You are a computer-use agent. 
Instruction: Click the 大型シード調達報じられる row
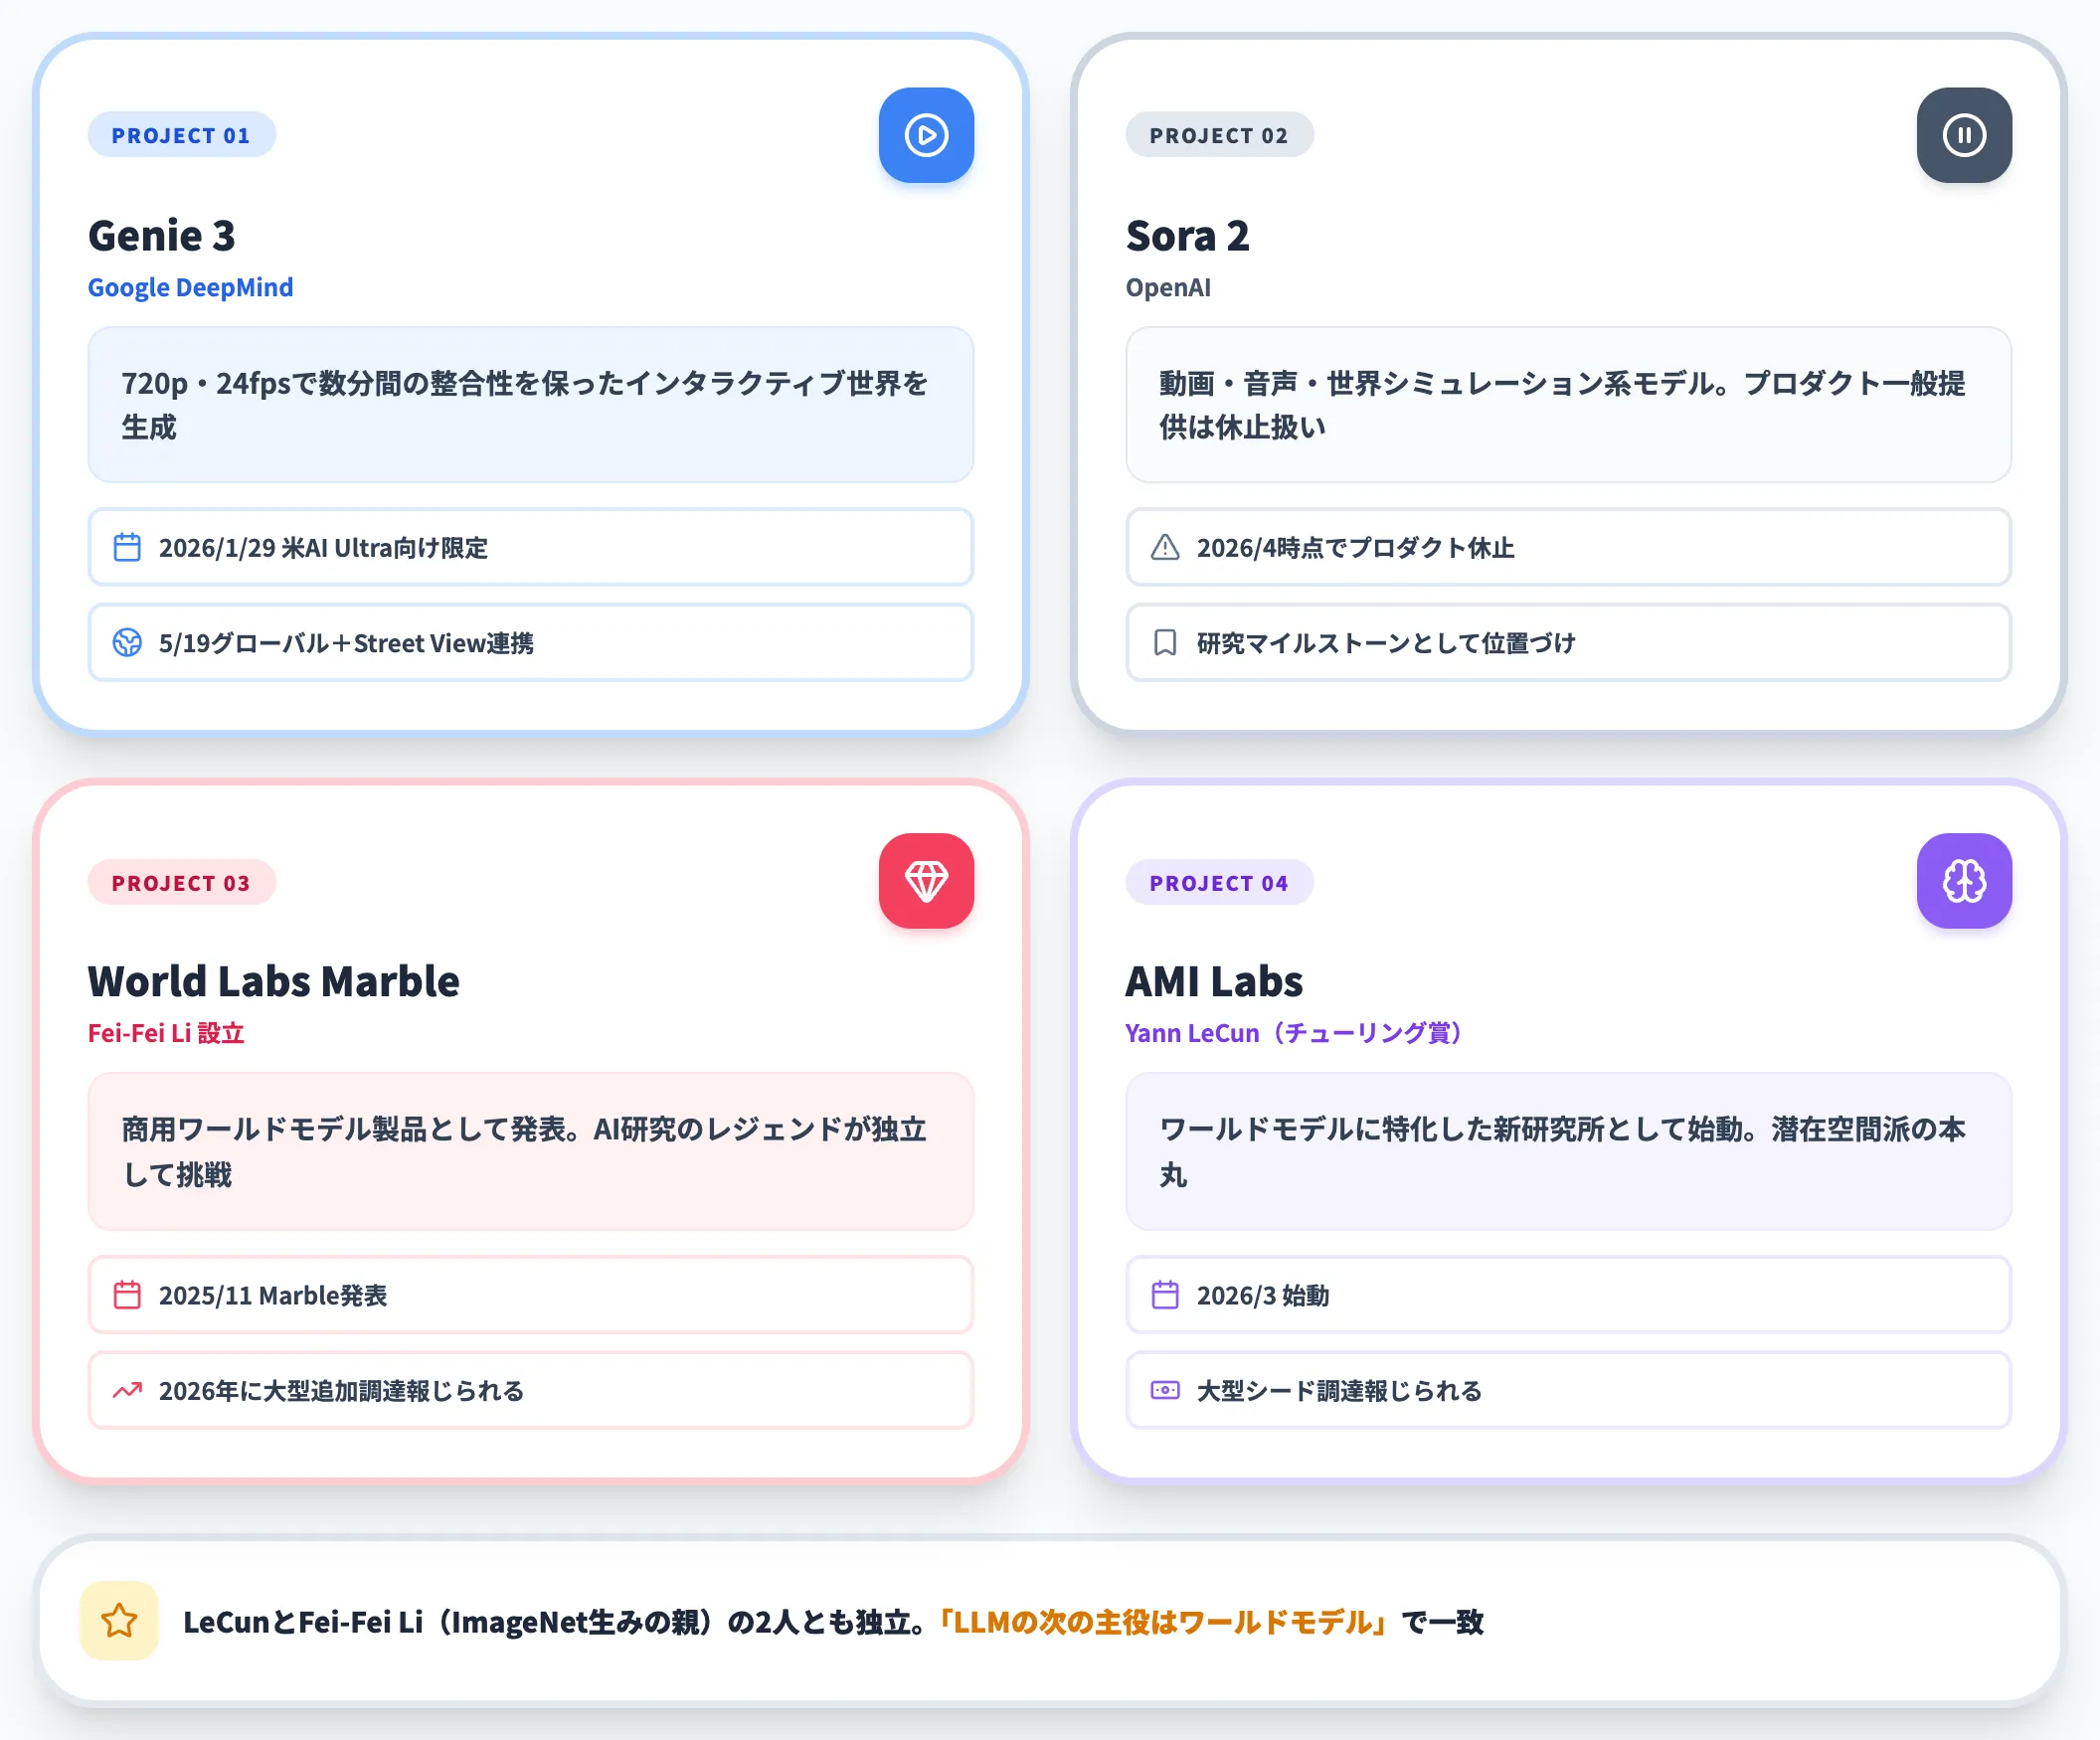point(1568,1390)
